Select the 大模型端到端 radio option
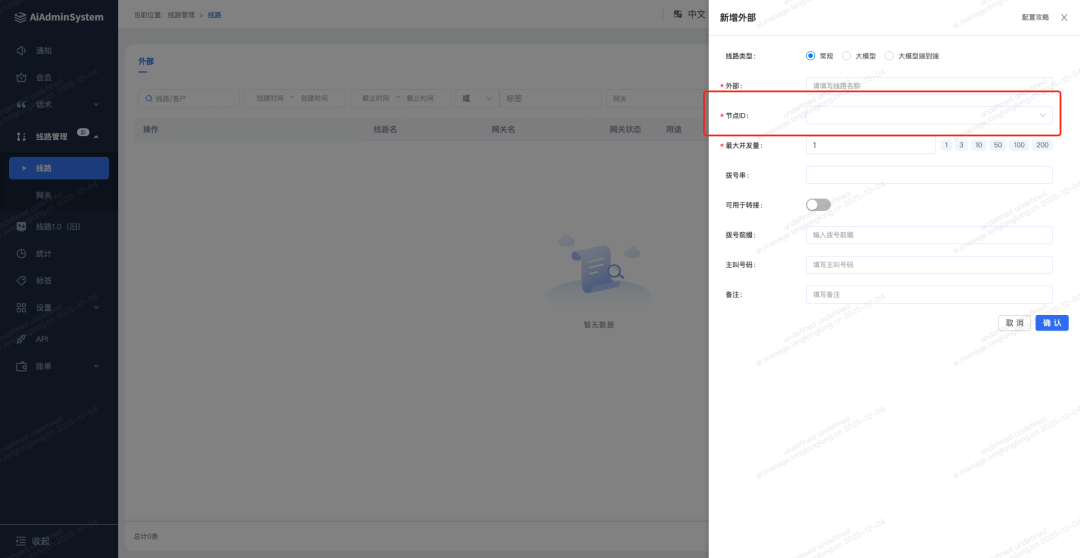This screenshot has width=1080, height=558. pos(890,56)
